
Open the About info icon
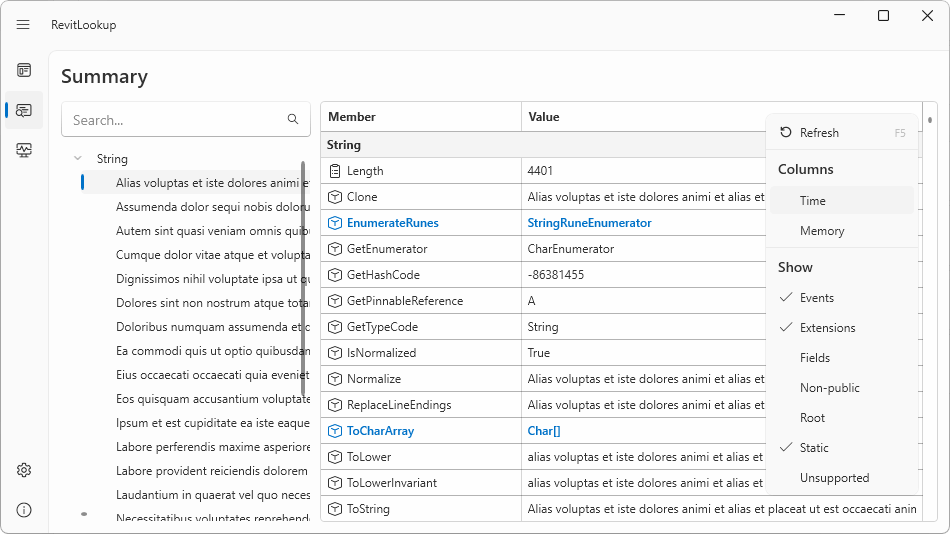tap(24, 510)
